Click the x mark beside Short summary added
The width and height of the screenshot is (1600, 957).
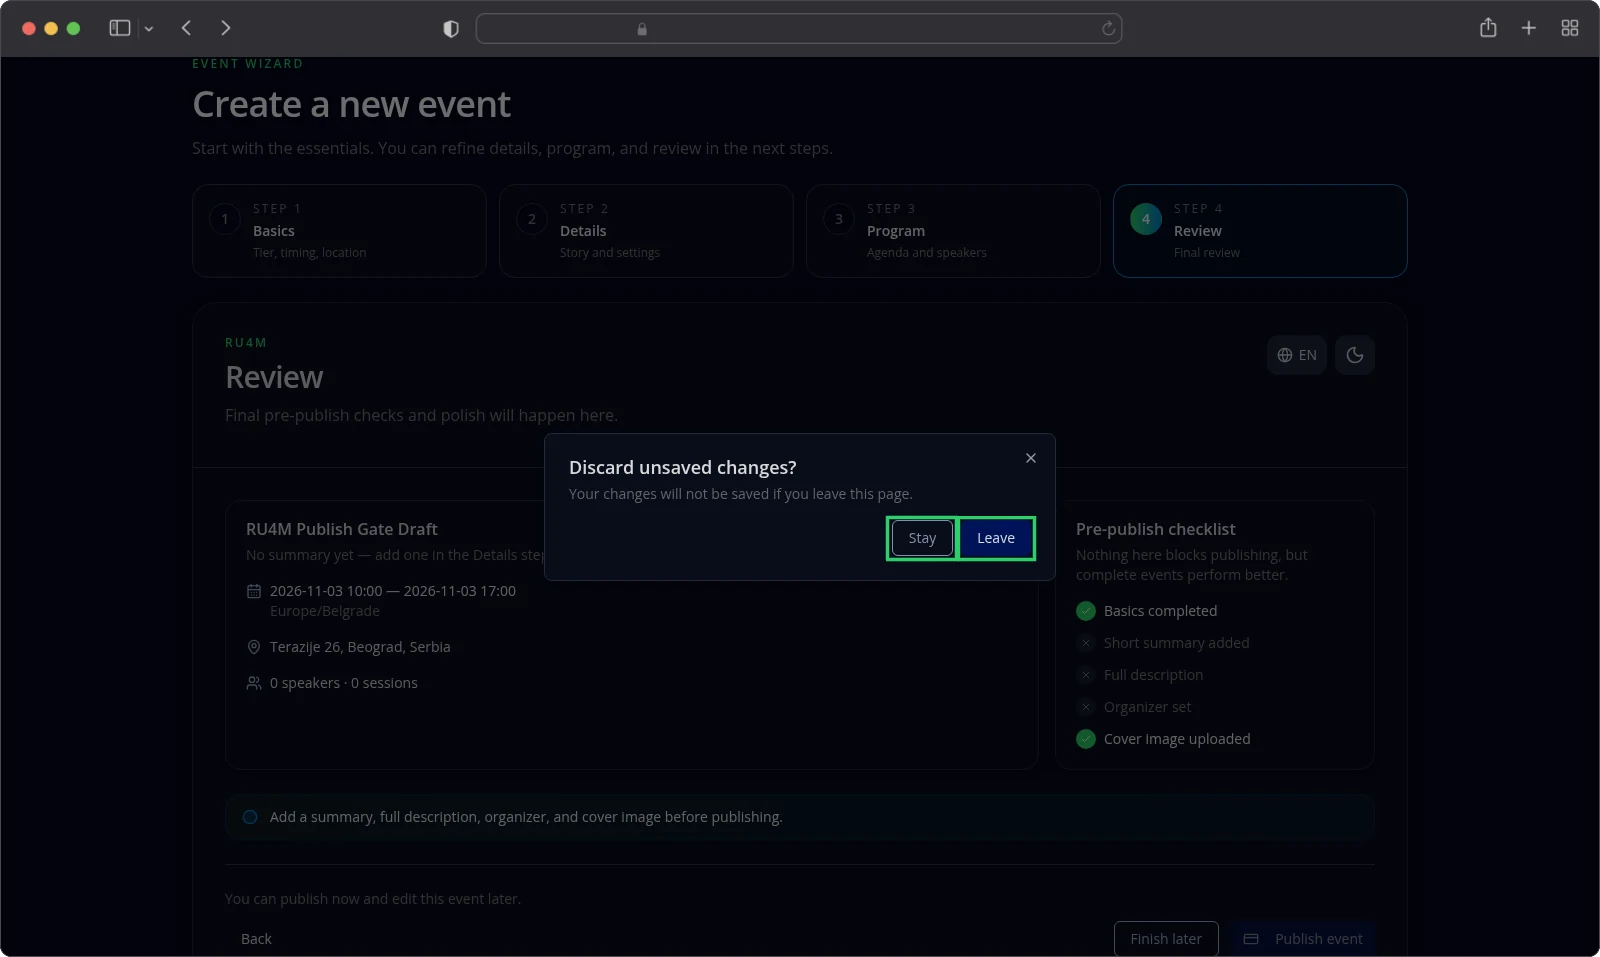pyautogui.click(x=1086, y=643)
